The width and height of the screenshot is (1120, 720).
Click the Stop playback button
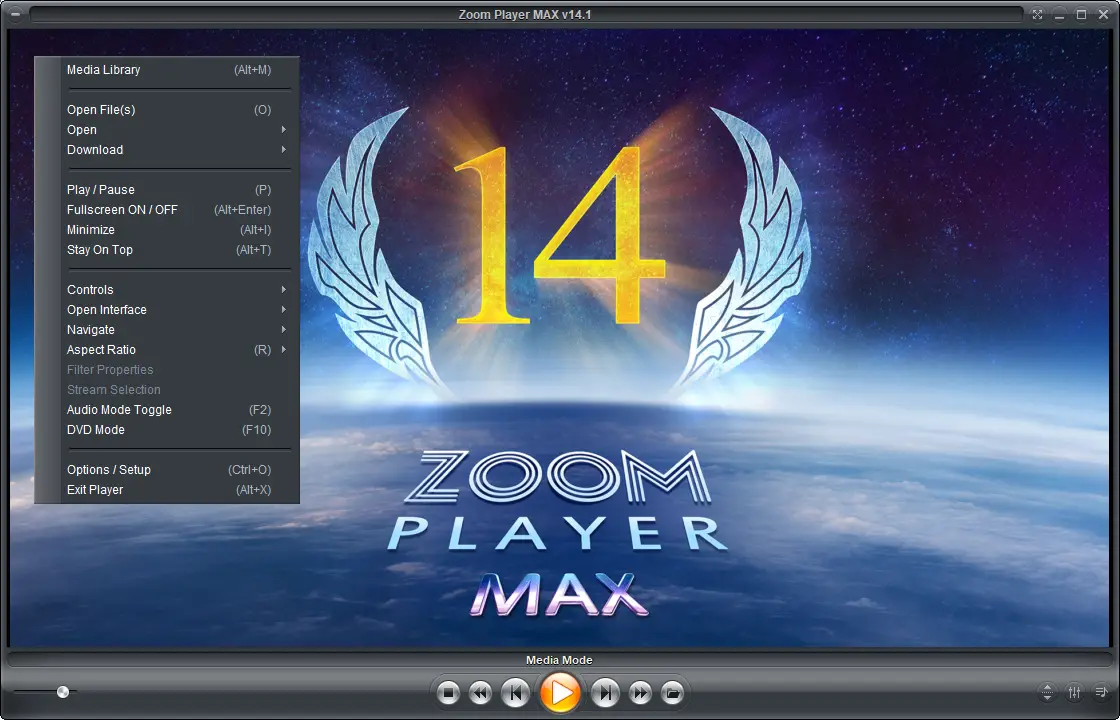[448, 693]
